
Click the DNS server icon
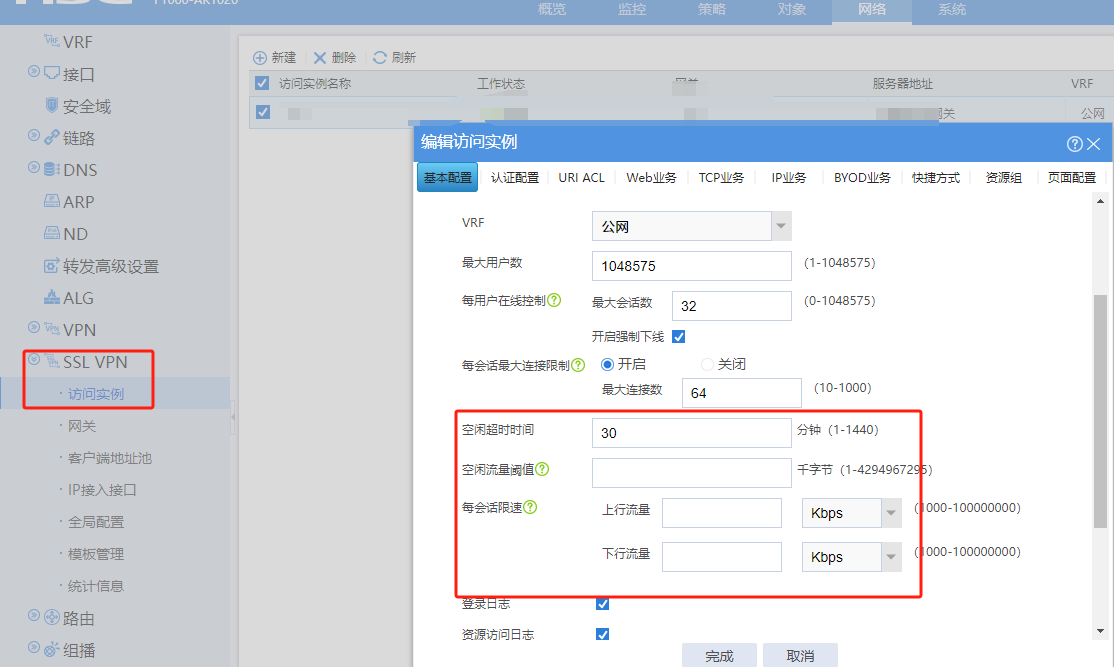52,169
